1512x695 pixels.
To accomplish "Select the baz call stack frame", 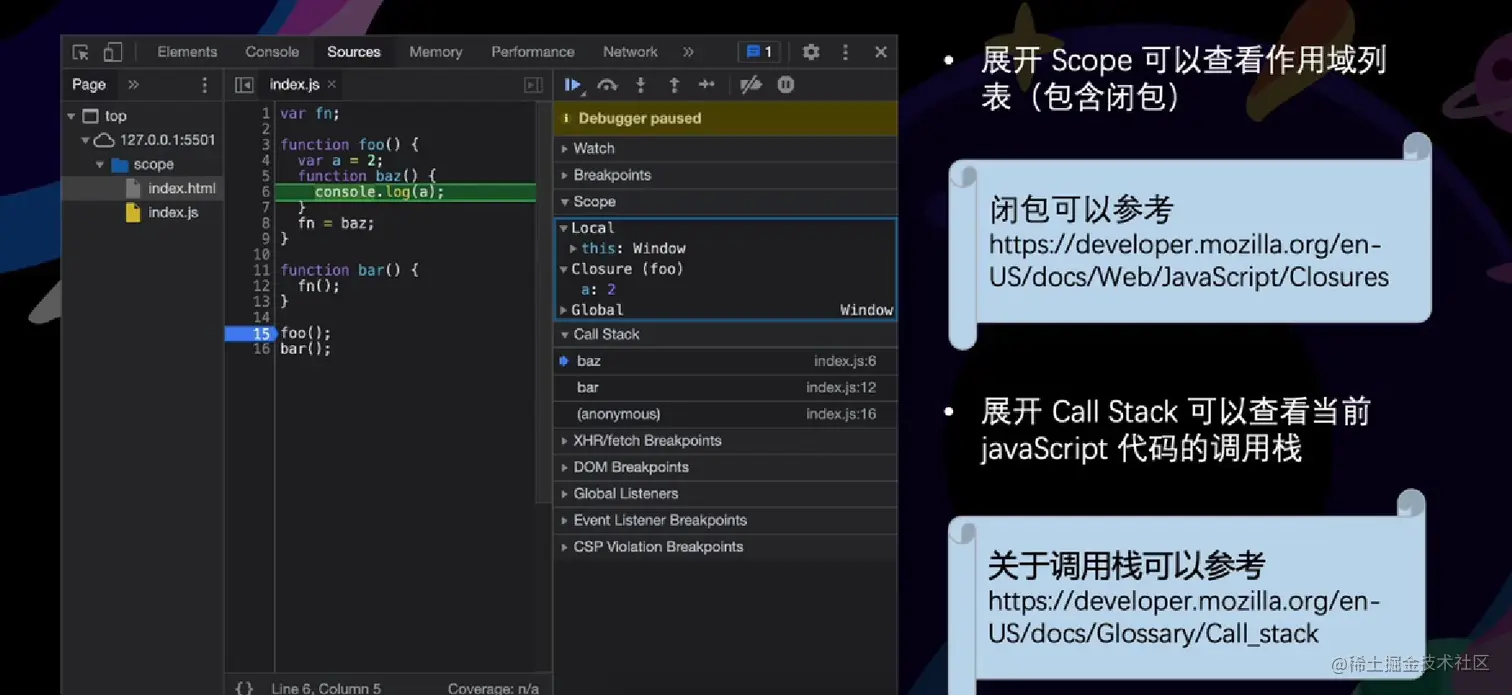I will [x=725, y=361].
